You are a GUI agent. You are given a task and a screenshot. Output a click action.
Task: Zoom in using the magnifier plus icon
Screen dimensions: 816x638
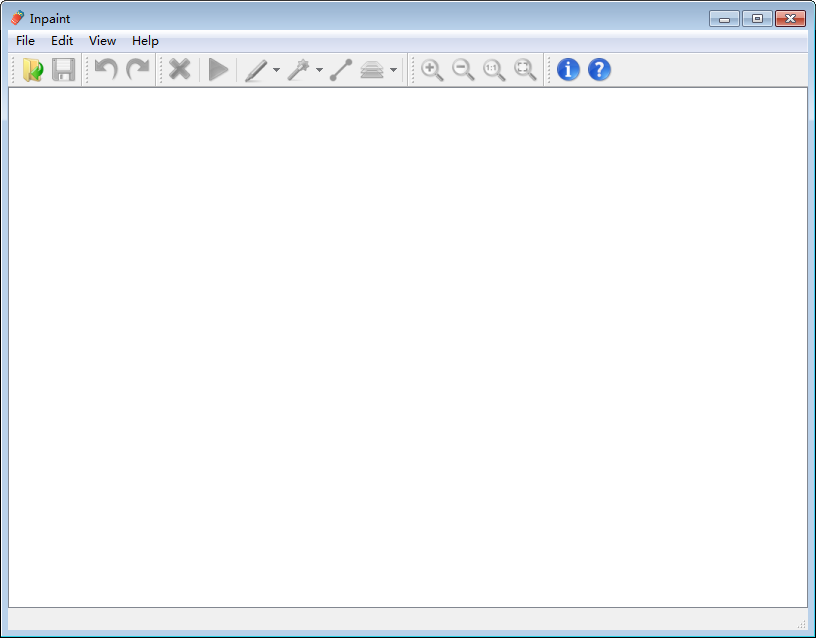[432, 69]
